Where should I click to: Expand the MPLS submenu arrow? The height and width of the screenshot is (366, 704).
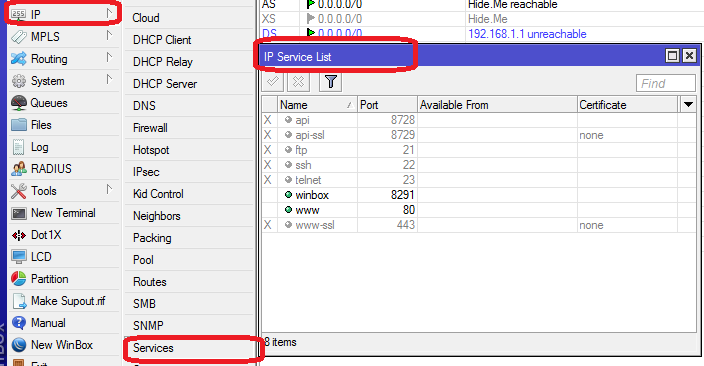pyautogui.click(x=109, y=35)
